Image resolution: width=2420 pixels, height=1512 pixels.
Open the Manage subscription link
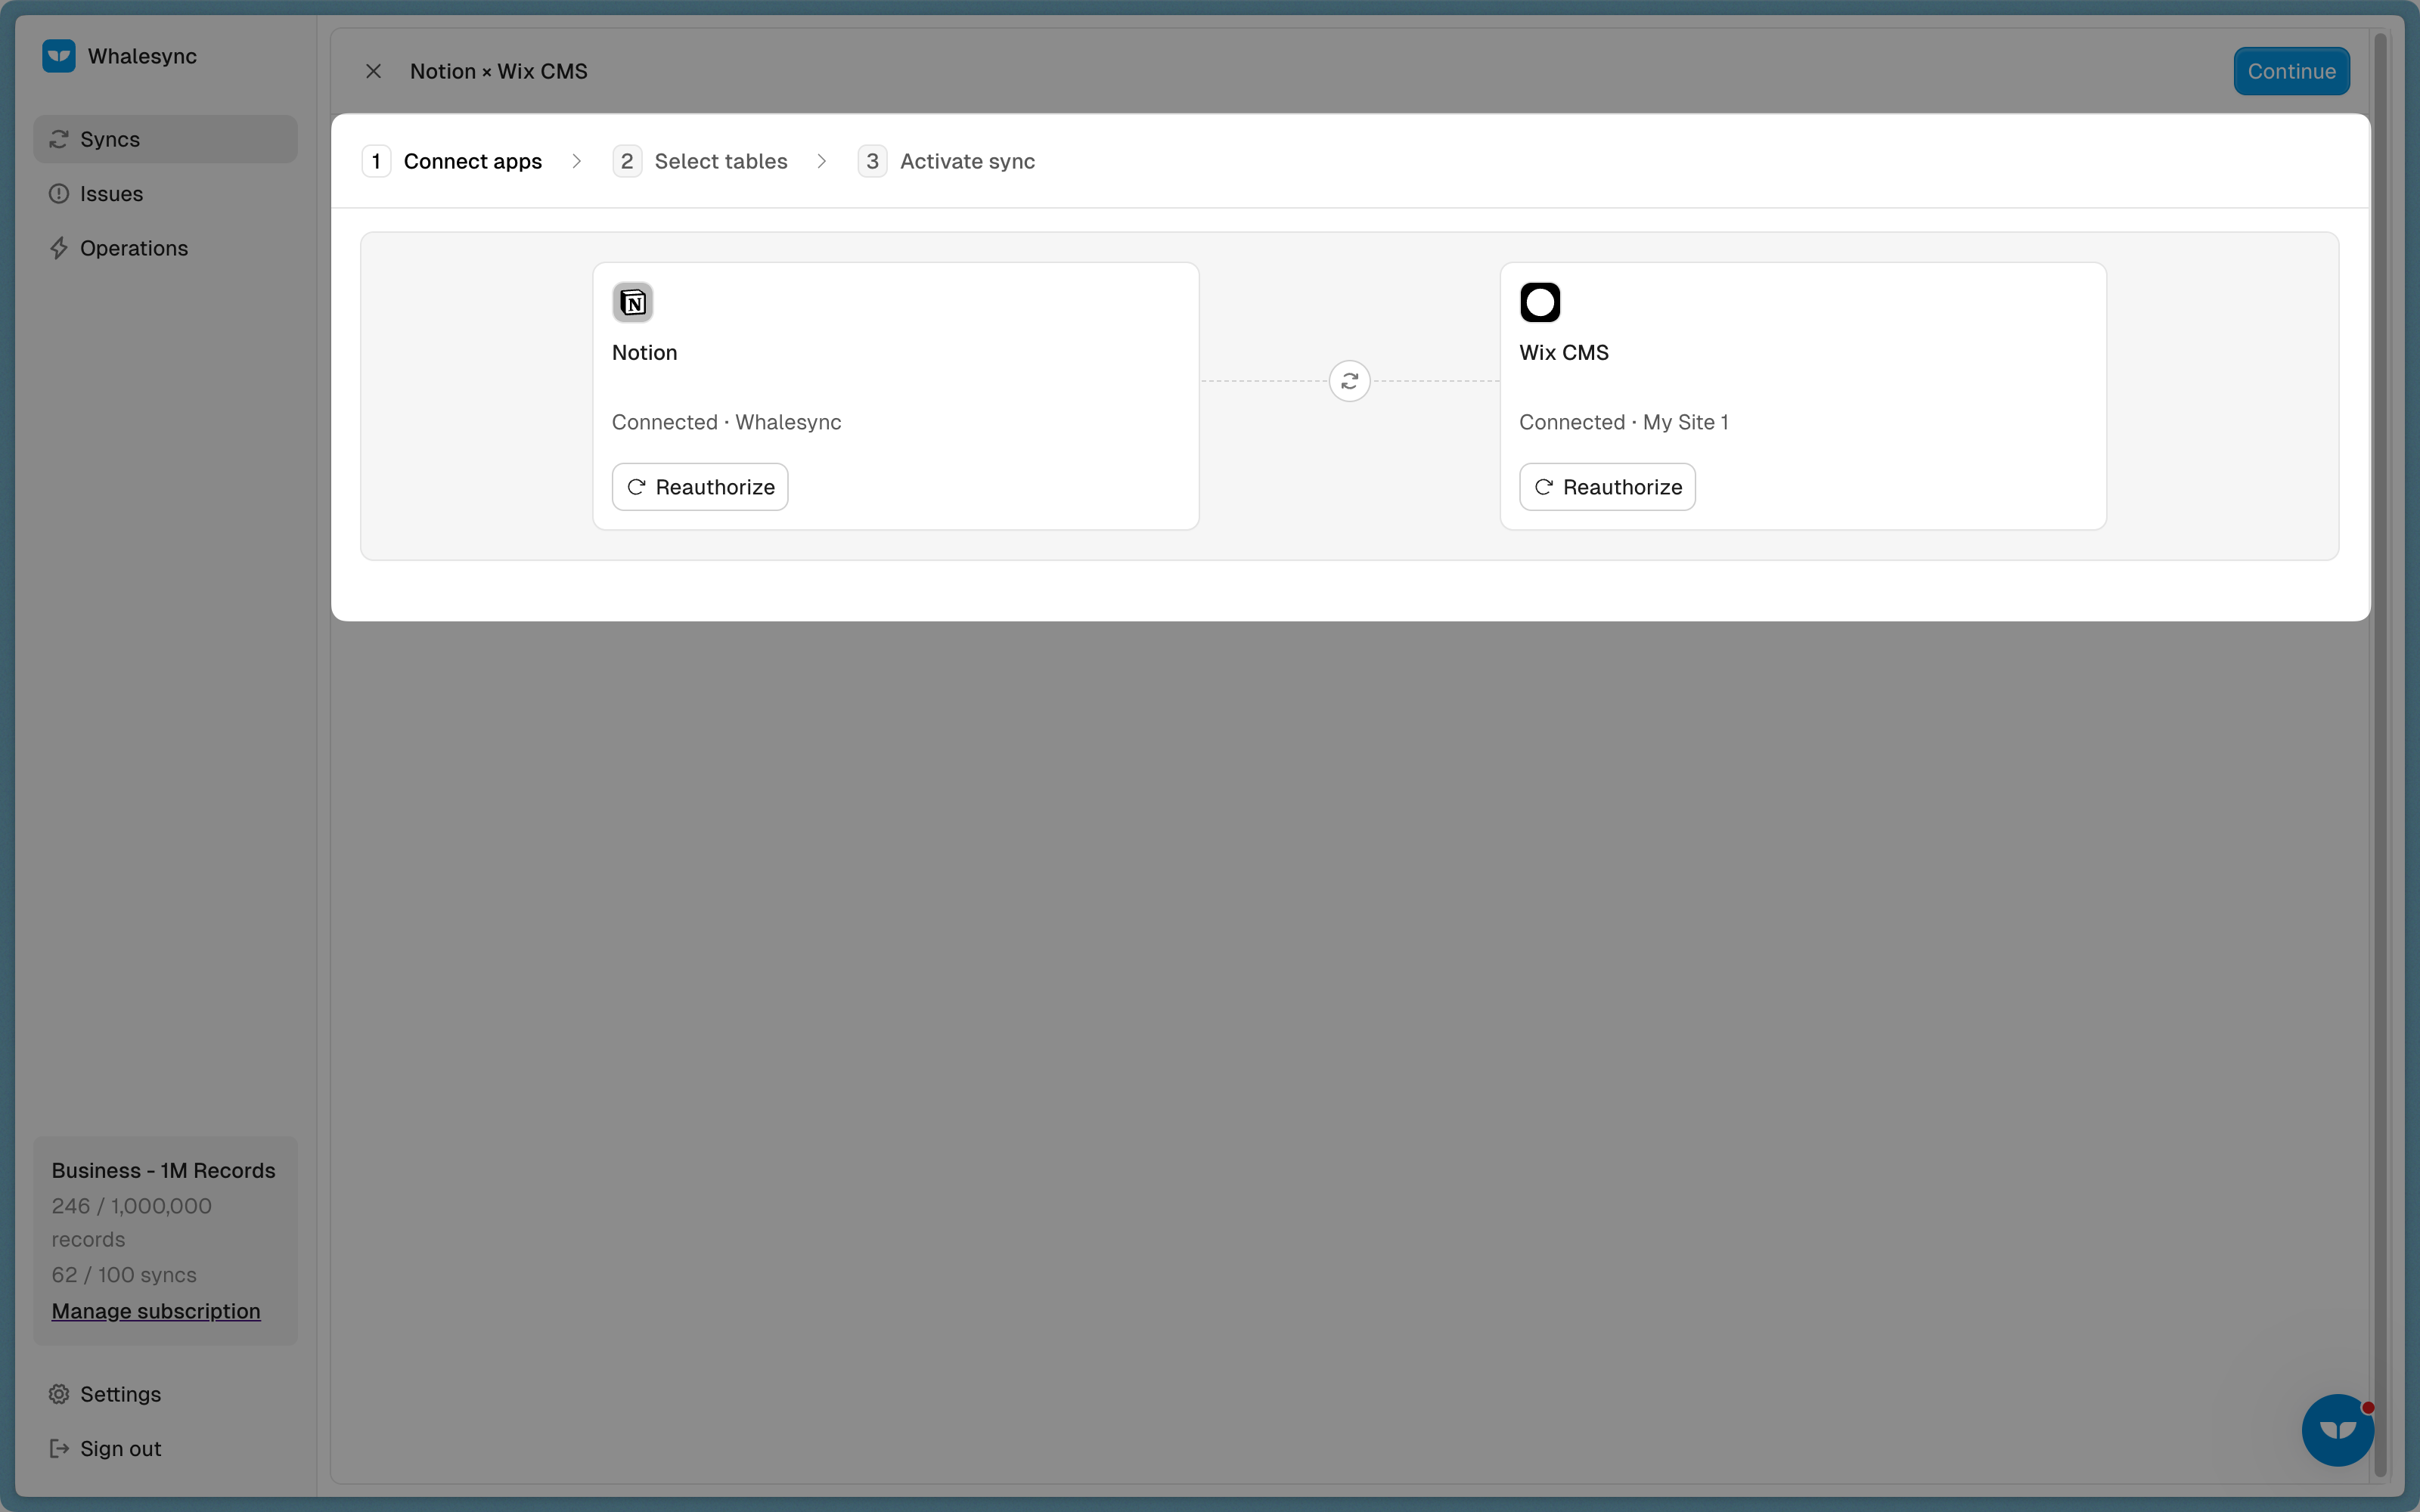pos(156,1311)
